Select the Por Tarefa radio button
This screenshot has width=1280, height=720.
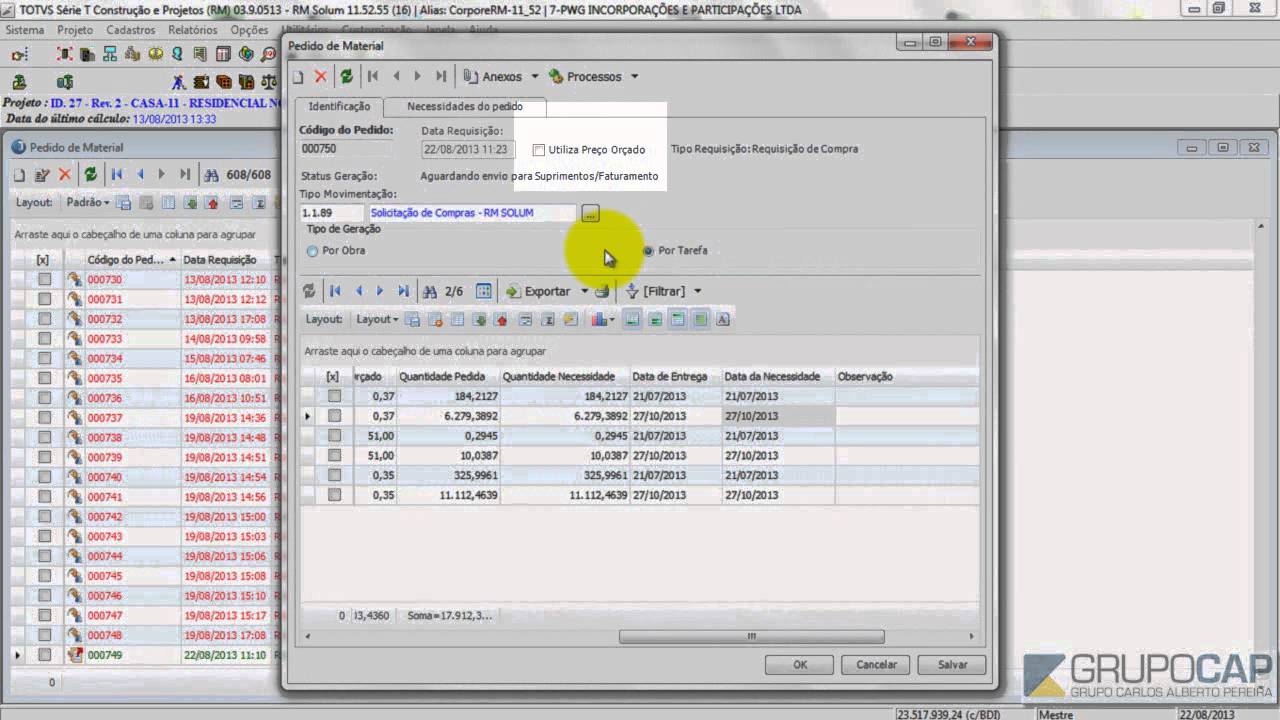click(648, 251)
